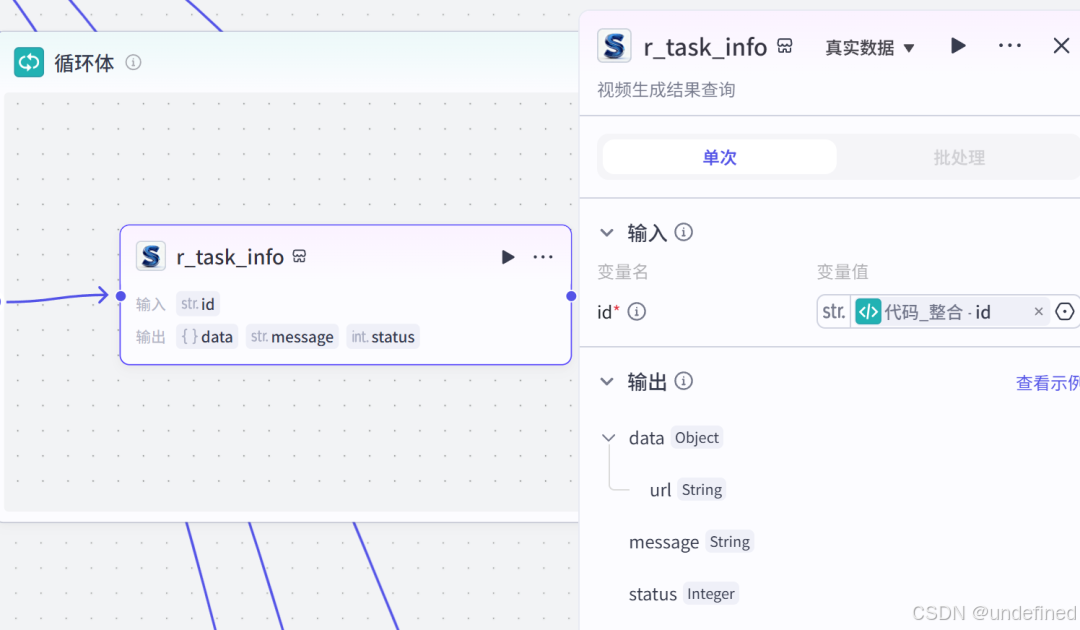This screenshot has height=630, width=1080.
Task: Click the code node icon in id value
Action: pos(868,312)
